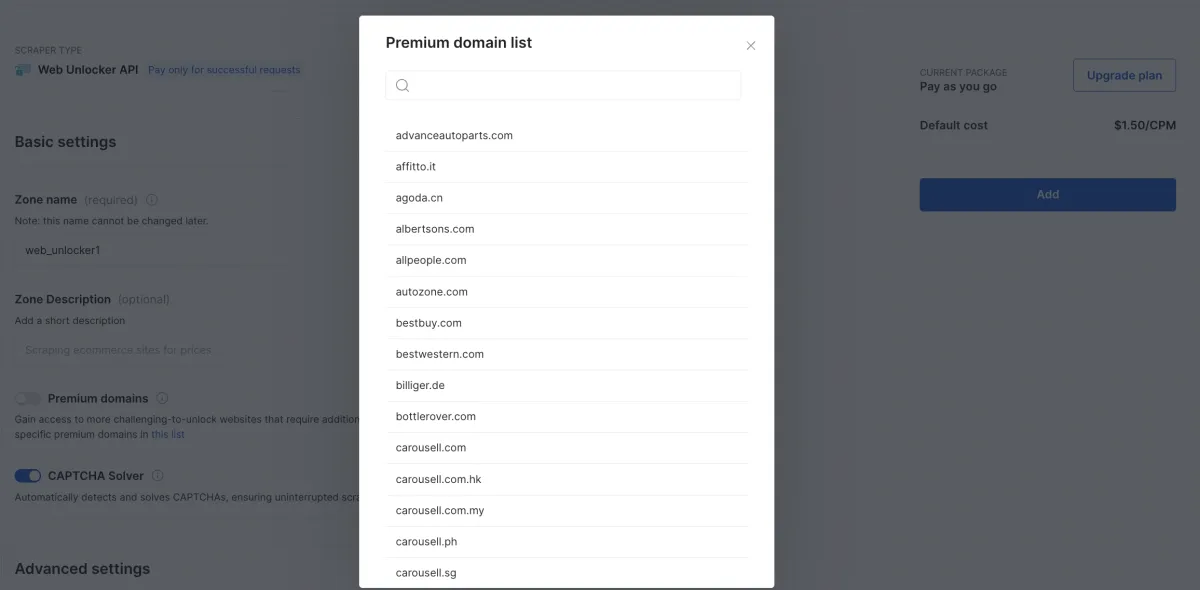Click the Web Unlocker API scraper icon

pos(23,70)
